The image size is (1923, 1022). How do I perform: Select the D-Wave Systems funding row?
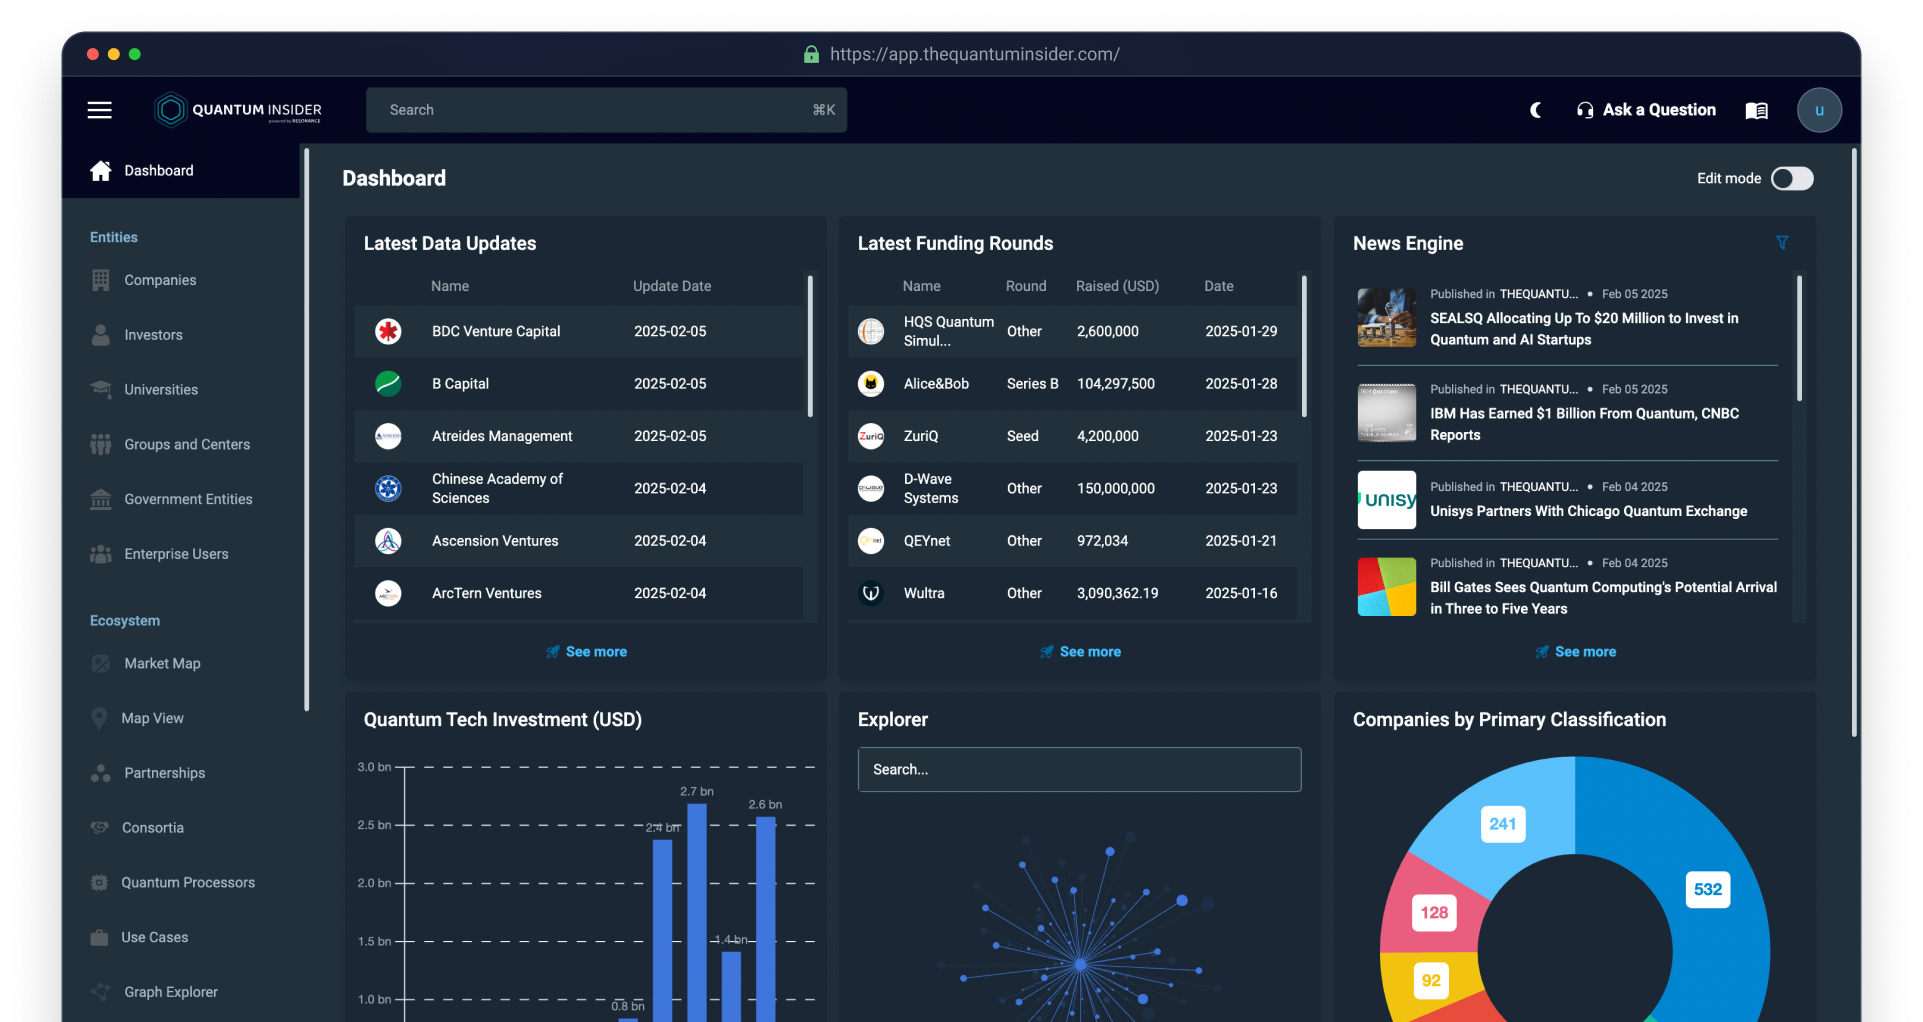coord(1072,488)
